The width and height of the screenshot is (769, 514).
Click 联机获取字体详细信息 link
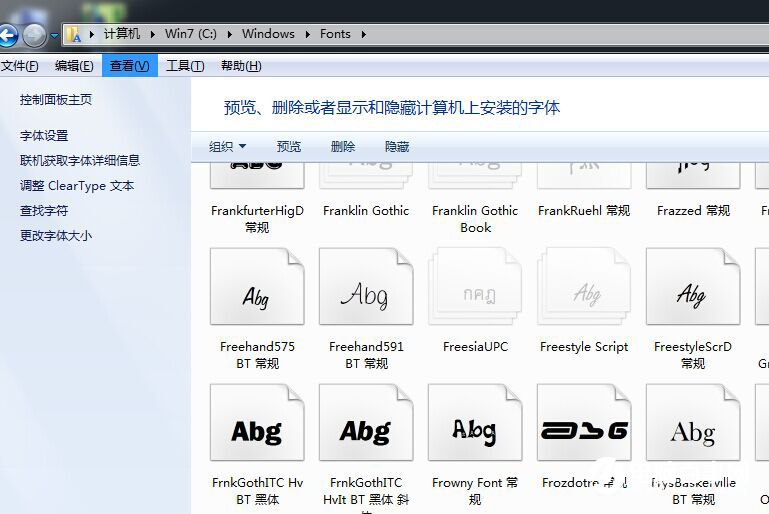point(80,160)
